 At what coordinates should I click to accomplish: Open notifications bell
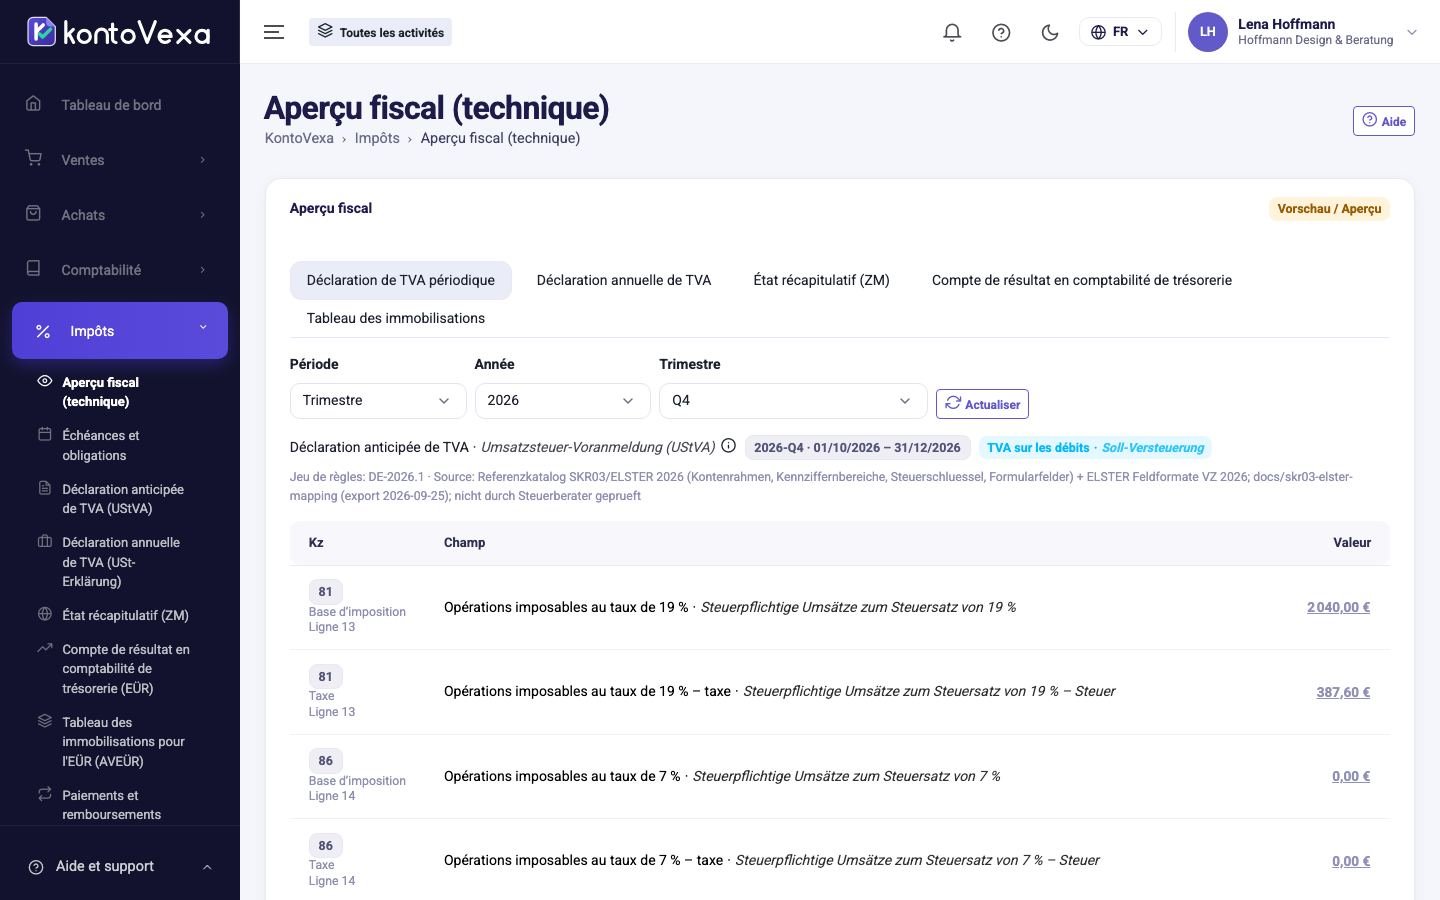tap(952, 32)
